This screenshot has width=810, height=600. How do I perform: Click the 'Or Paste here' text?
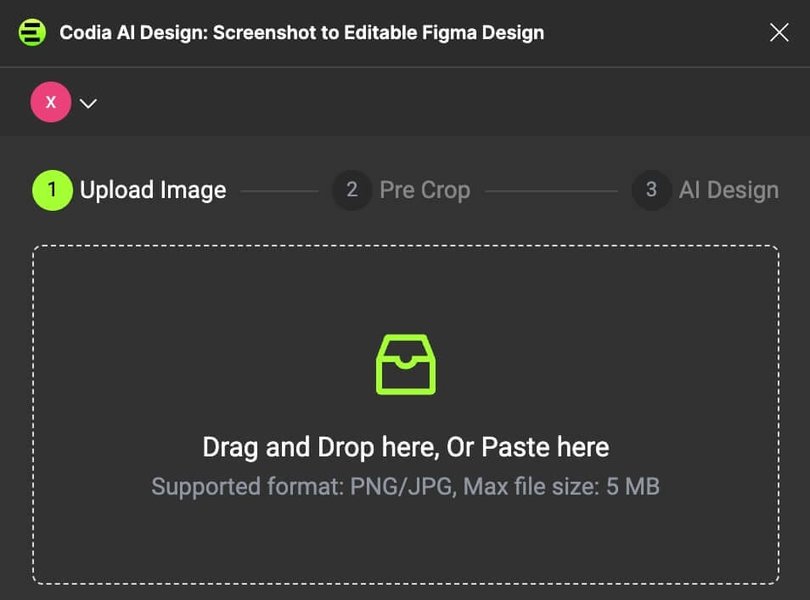[x=527, y=447]
